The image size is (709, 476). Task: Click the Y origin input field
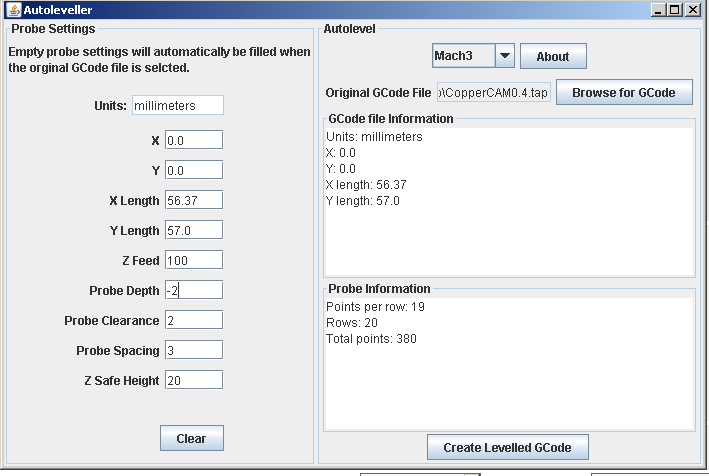pos(194,170)
